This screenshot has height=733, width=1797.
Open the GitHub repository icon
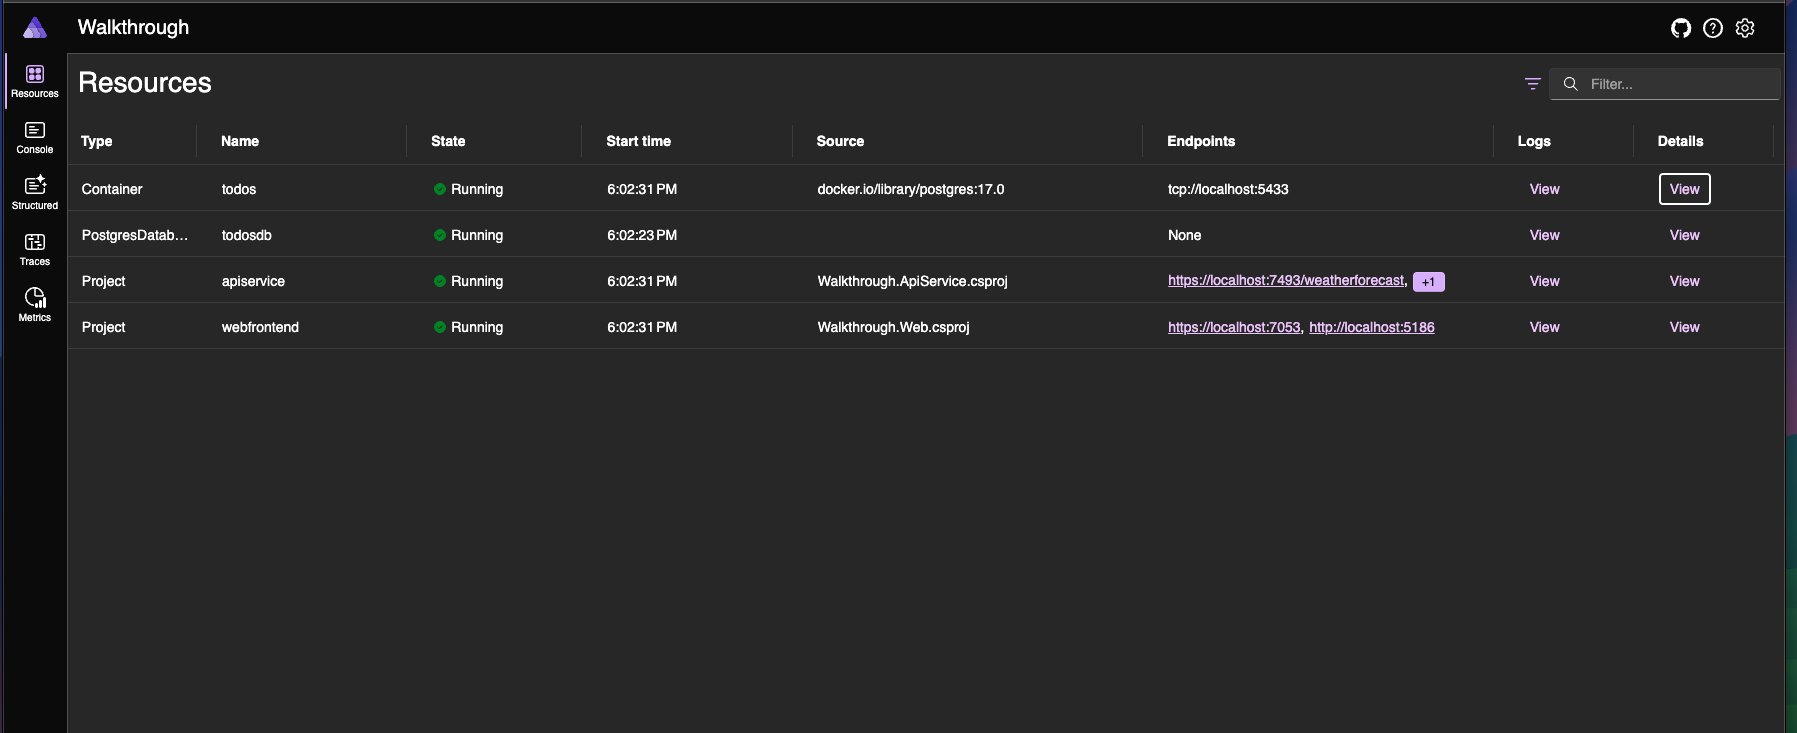1681,28
